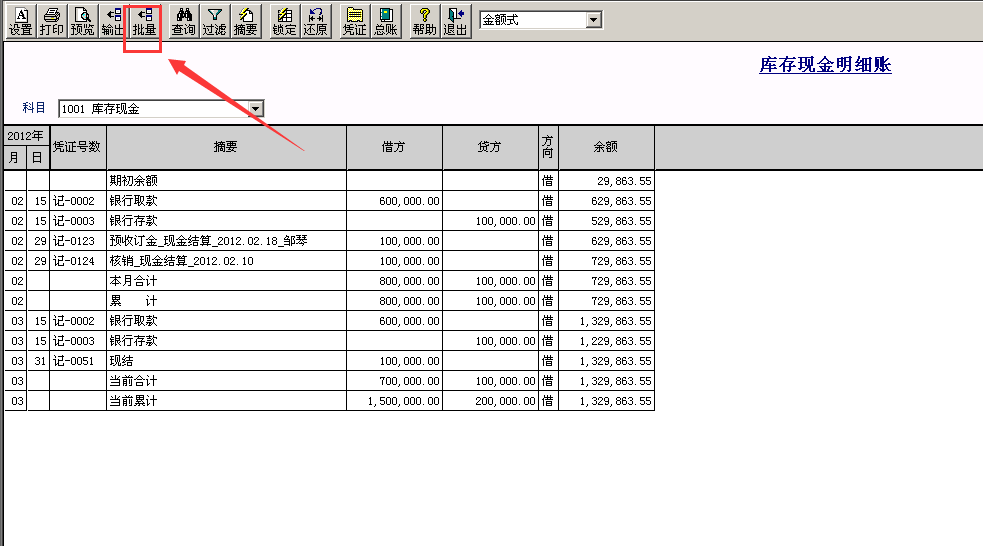Open the 摘要 (Summary) toolbar icon
The width and height of the screenshot is (983, 546).
click(x=245, y=21)
